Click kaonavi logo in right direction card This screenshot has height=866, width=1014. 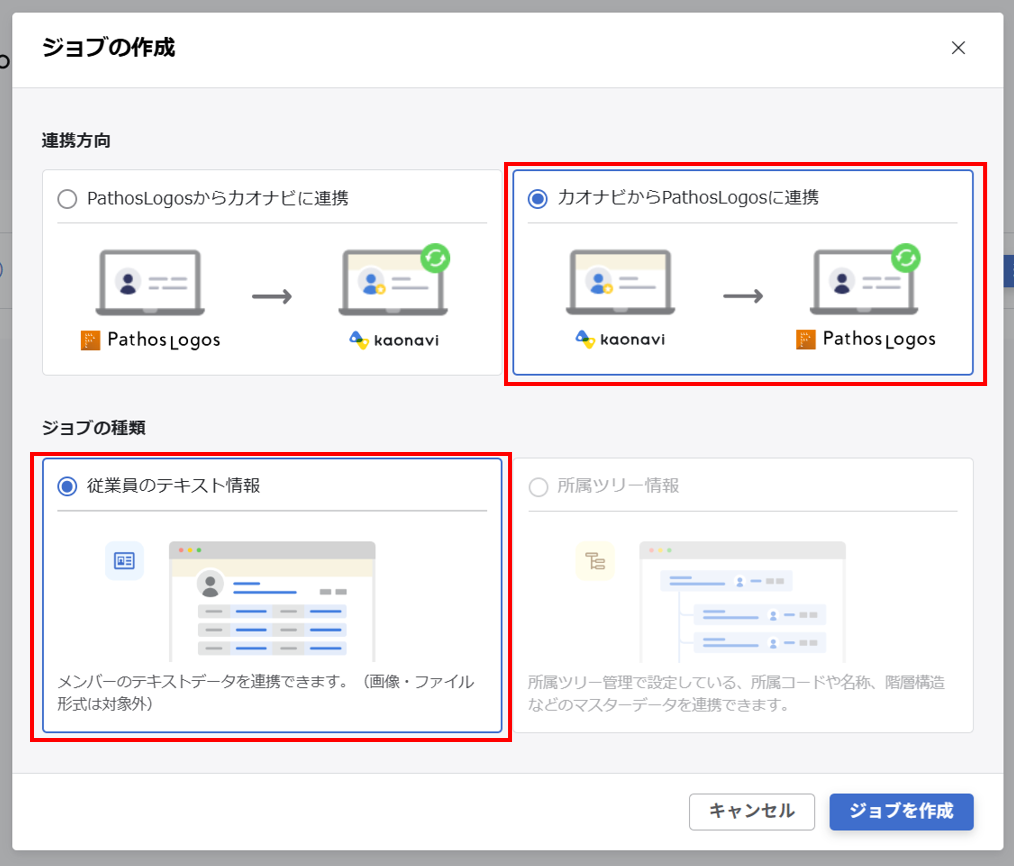tap(620, 340)
